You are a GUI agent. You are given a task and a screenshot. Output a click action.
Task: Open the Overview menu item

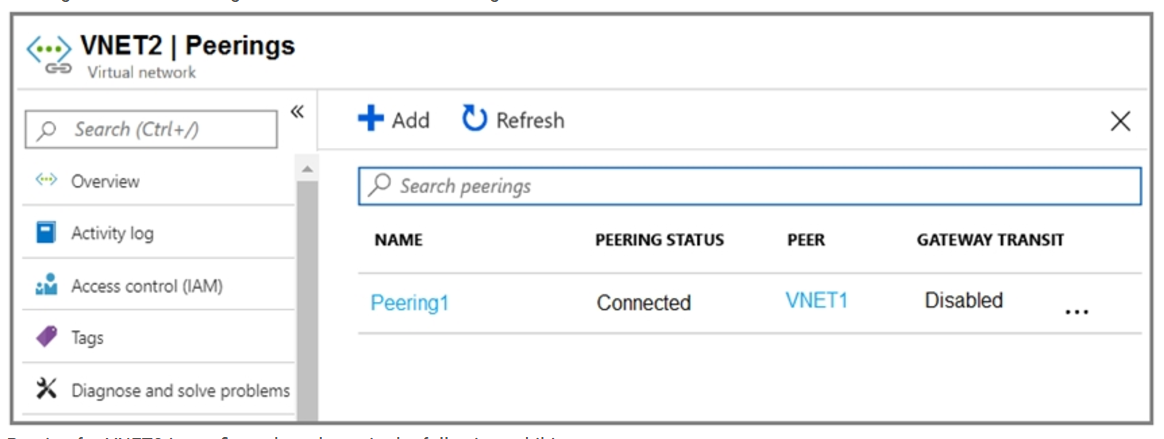[105, 181]
